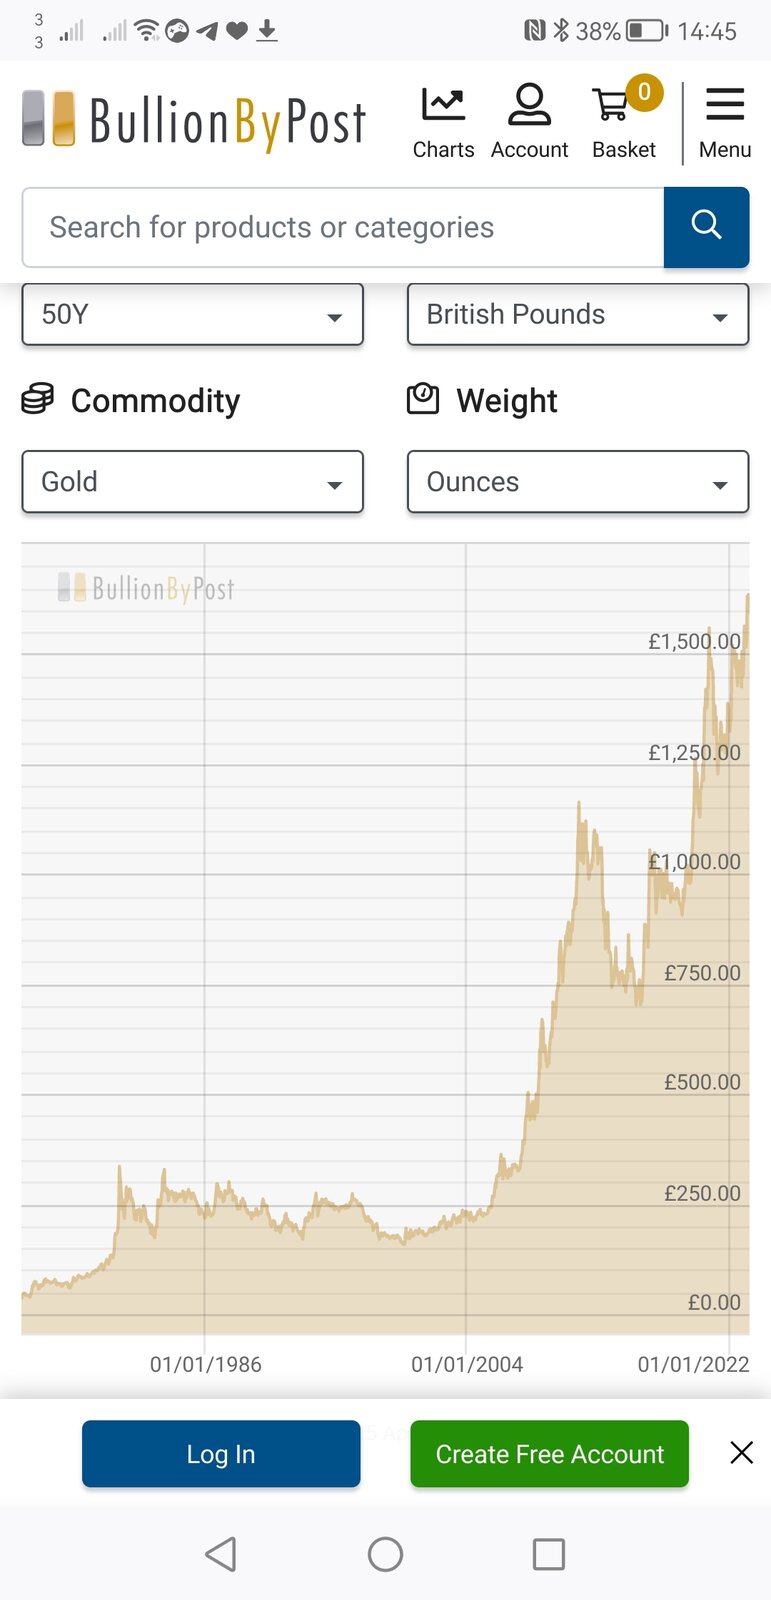Expand the 50Y time range dropdown
The width and height of the screenshot is (771, 1600).
click(x=192, y=315)
